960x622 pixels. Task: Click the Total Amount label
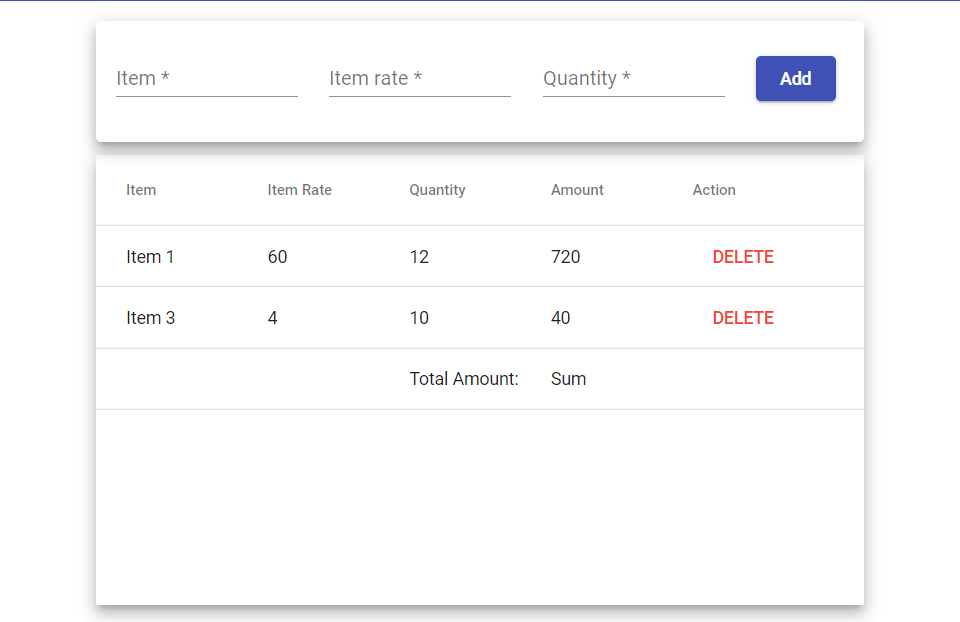(x=464, y=378)
